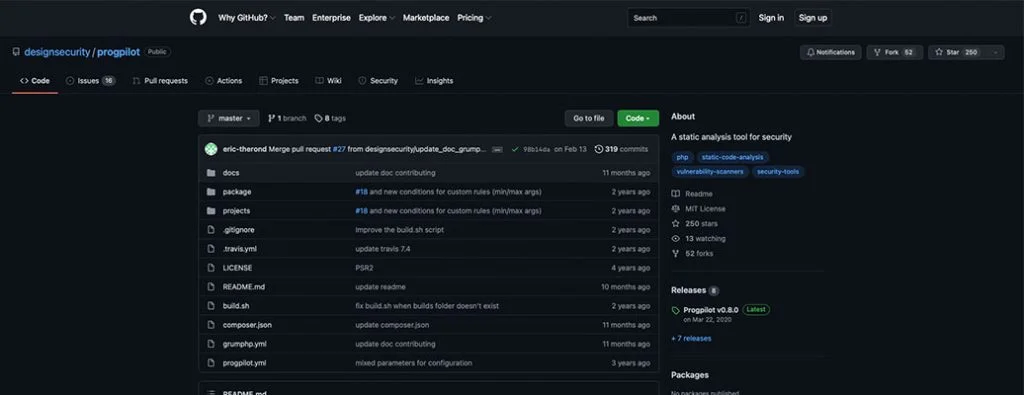This screenshot has height=395, width=1024.
Task: Open the green Code dropdown button
Action: 638,118
